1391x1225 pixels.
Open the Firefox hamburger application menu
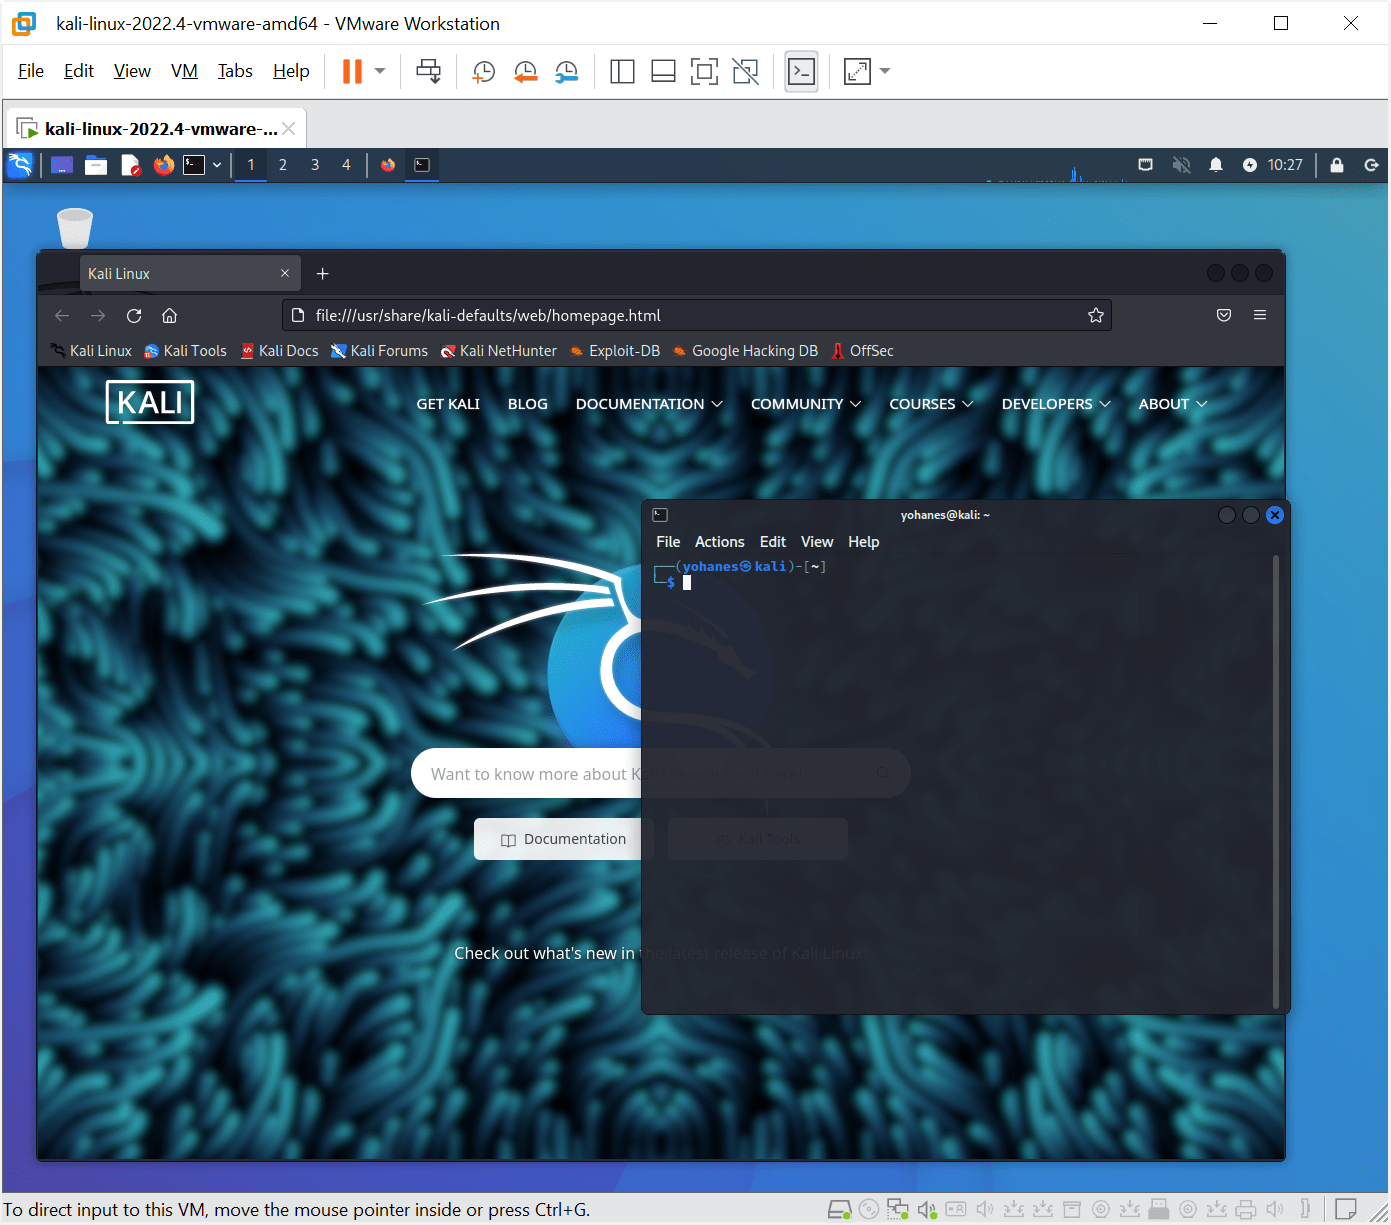tap(1260, 316)
